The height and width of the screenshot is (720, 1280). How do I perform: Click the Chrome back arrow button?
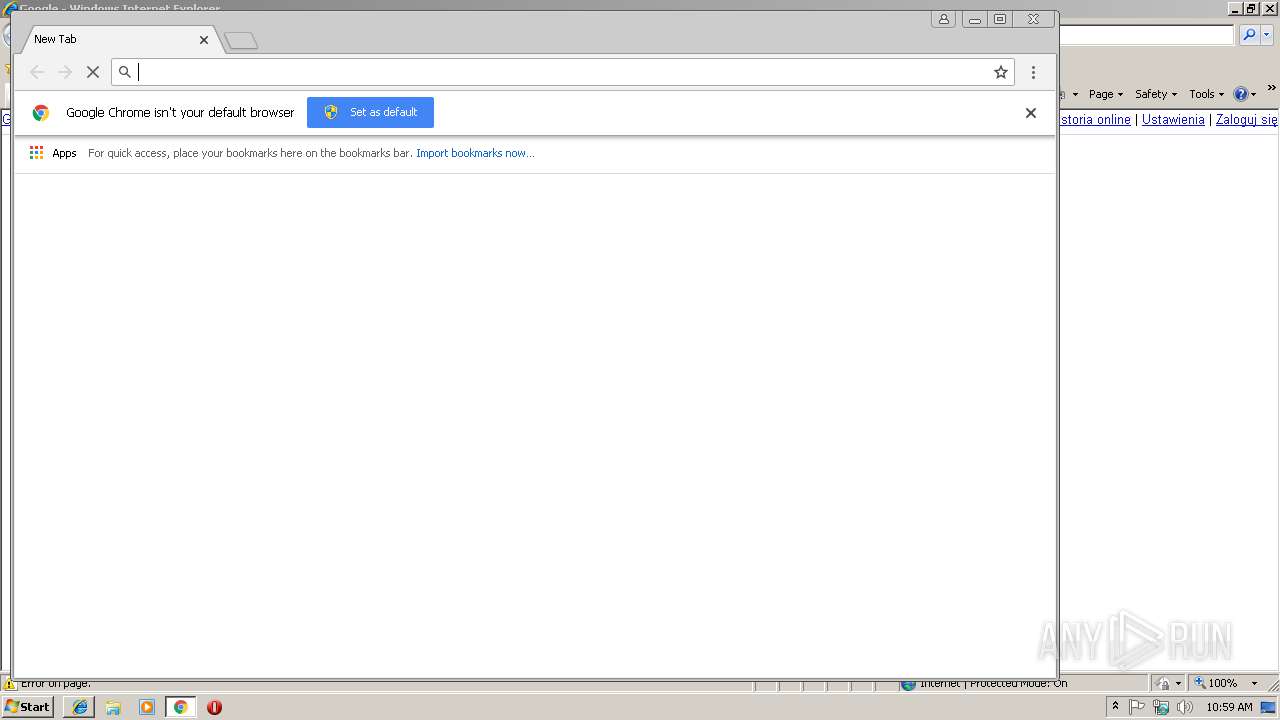coord(37,72)
